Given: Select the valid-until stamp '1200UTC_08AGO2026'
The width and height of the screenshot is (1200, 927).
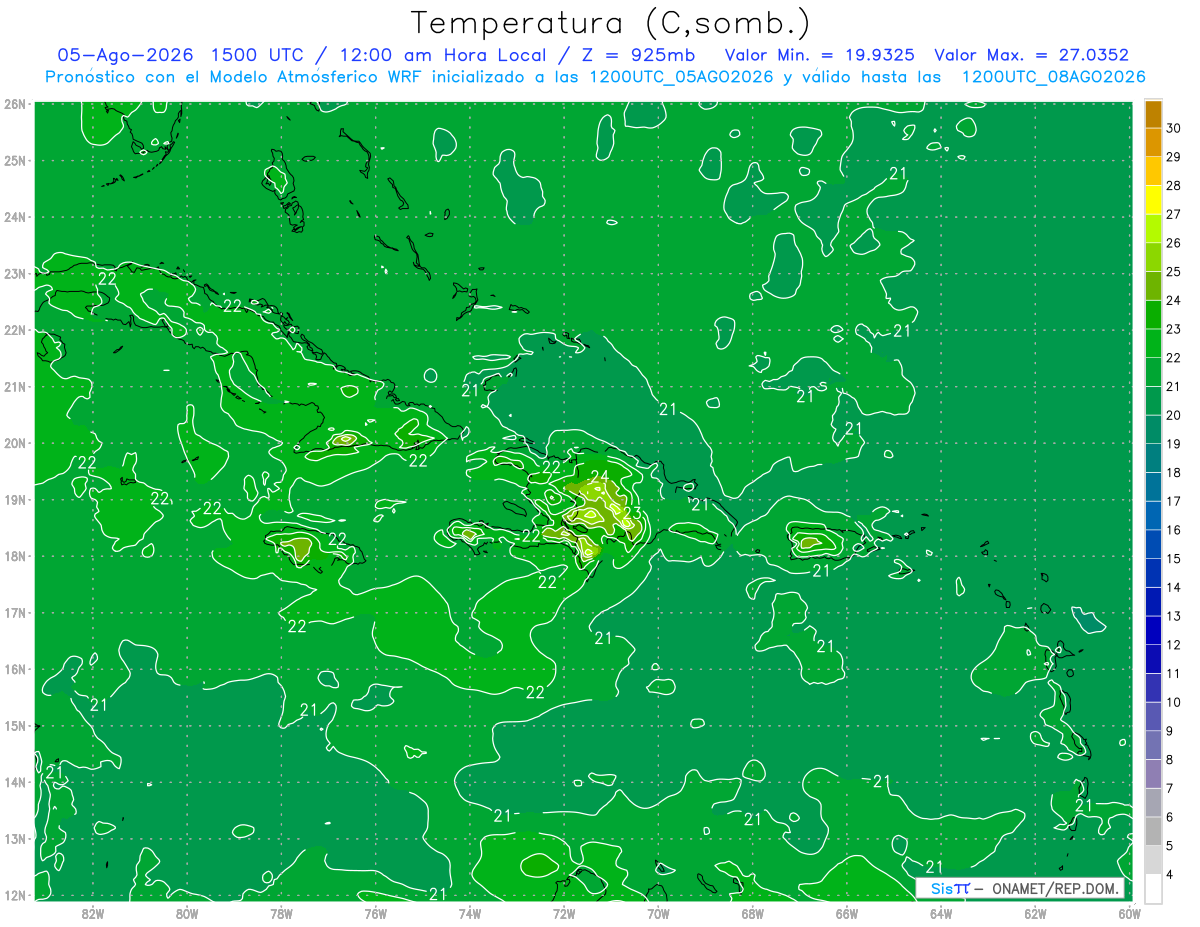Looking at the screenshot, I should (x=1053, y=77).
